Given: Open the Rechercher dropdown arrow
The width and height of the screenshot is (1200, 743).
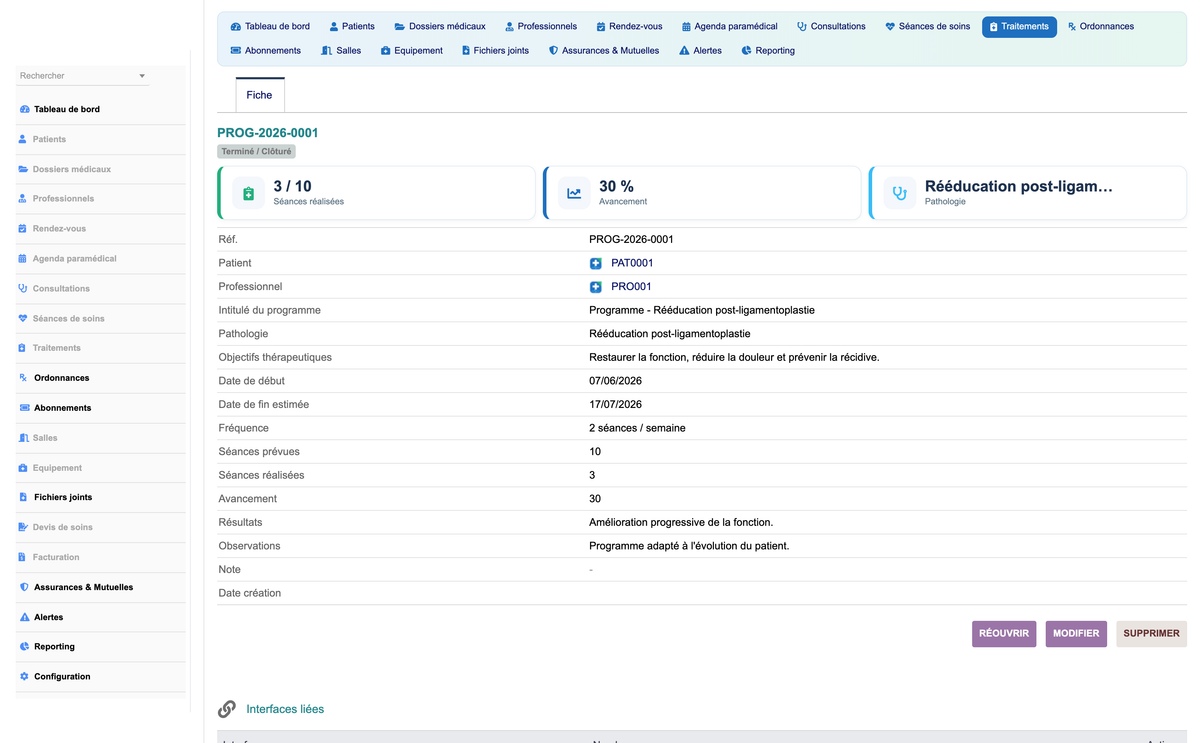Looking at the screenshot, I should coord(142,76).
